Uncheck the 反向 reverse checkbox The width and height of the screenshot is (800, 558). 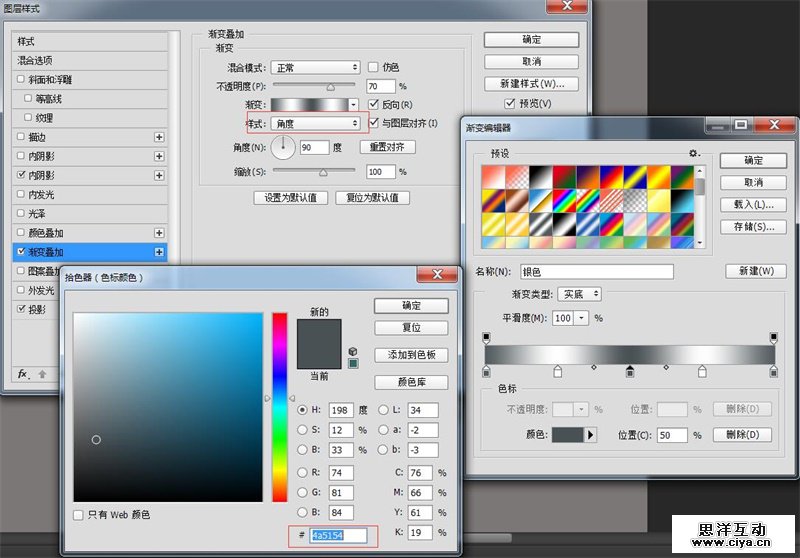(x=374, y=104)
